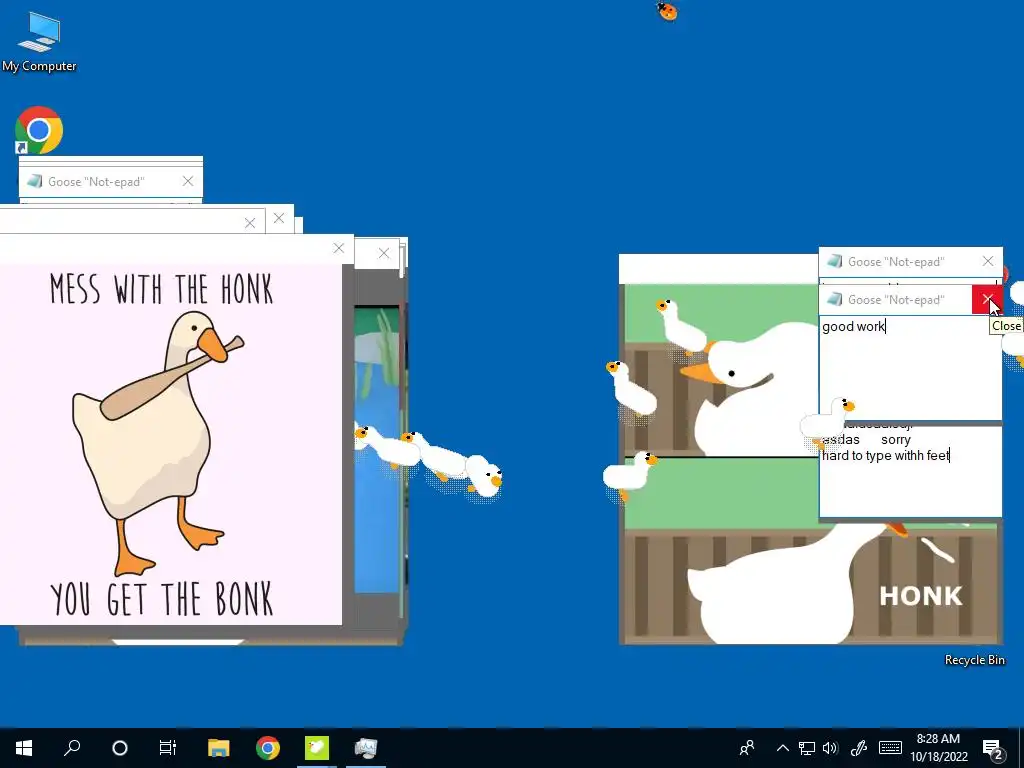Click the 'good work' text area
The height and width of the screenshot is (768, 1024).
910,369
